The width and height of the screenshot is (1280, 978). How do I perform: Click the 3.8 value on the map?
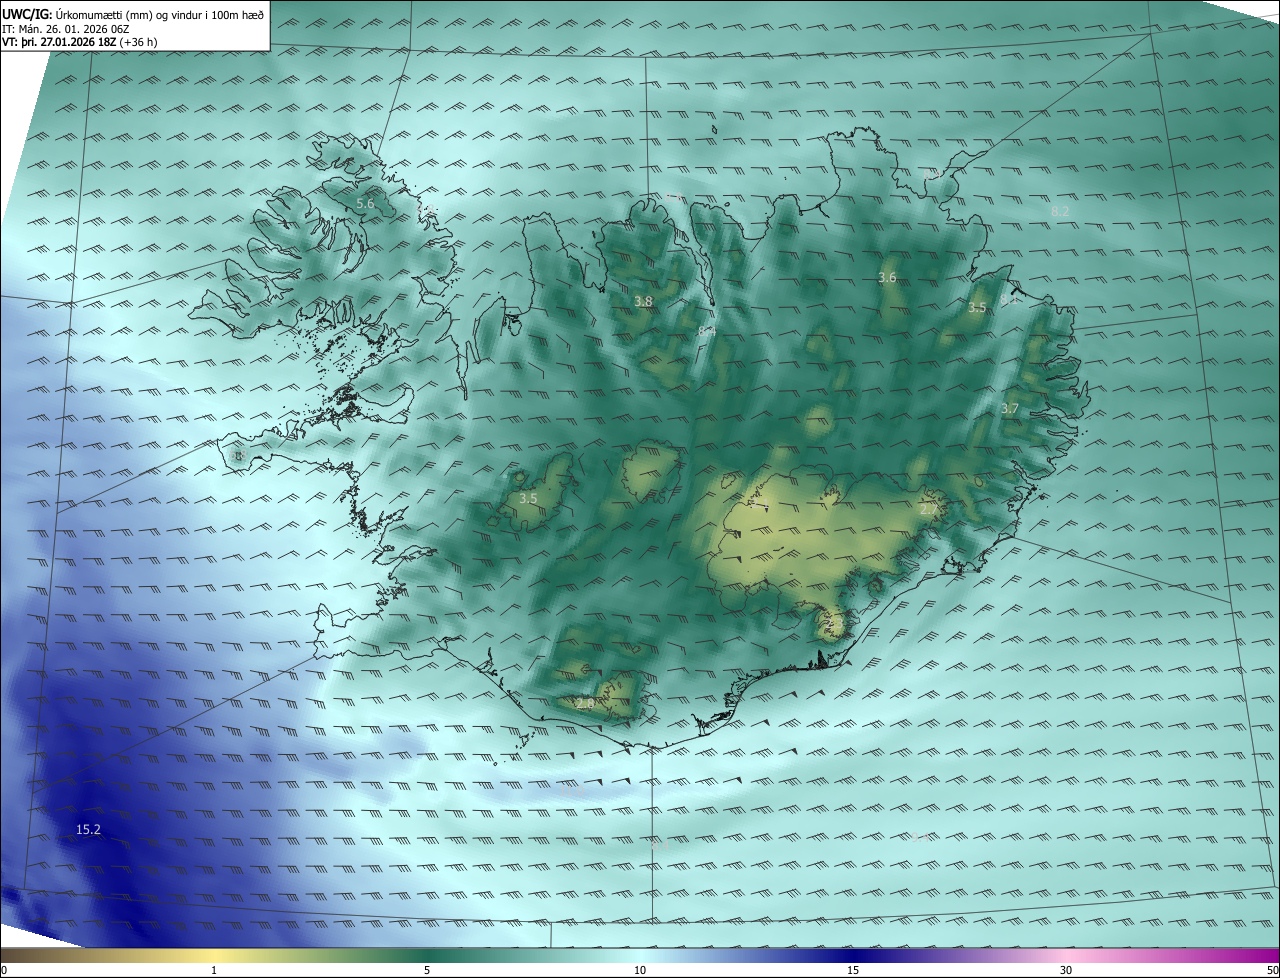[x=644, y=301]
